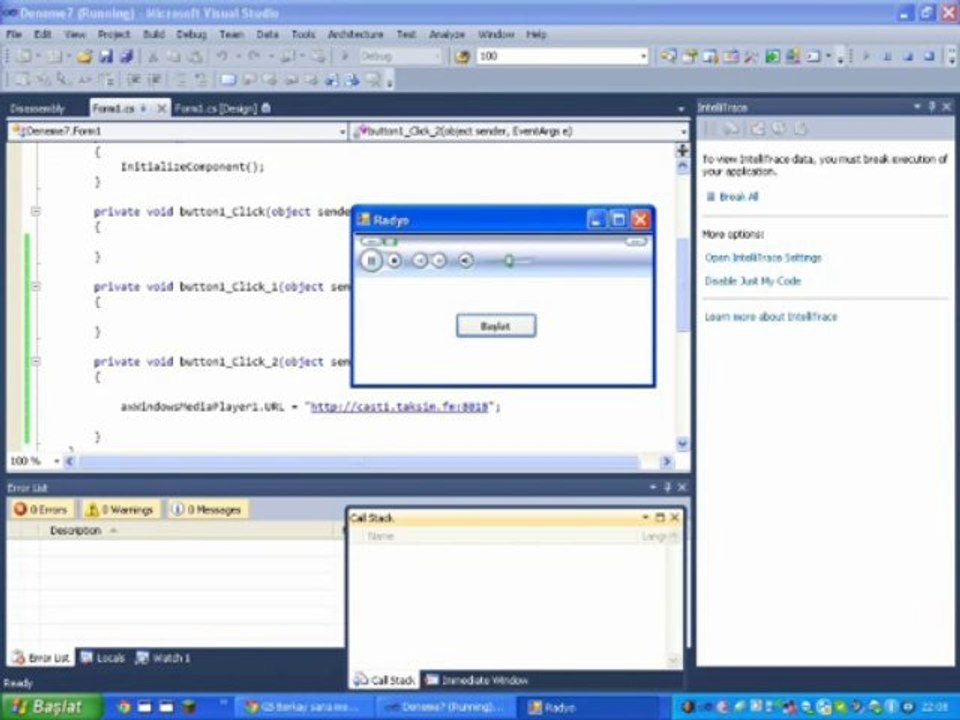
Task: Click the Find in Files icon
Action: click(x=462, y=57)
